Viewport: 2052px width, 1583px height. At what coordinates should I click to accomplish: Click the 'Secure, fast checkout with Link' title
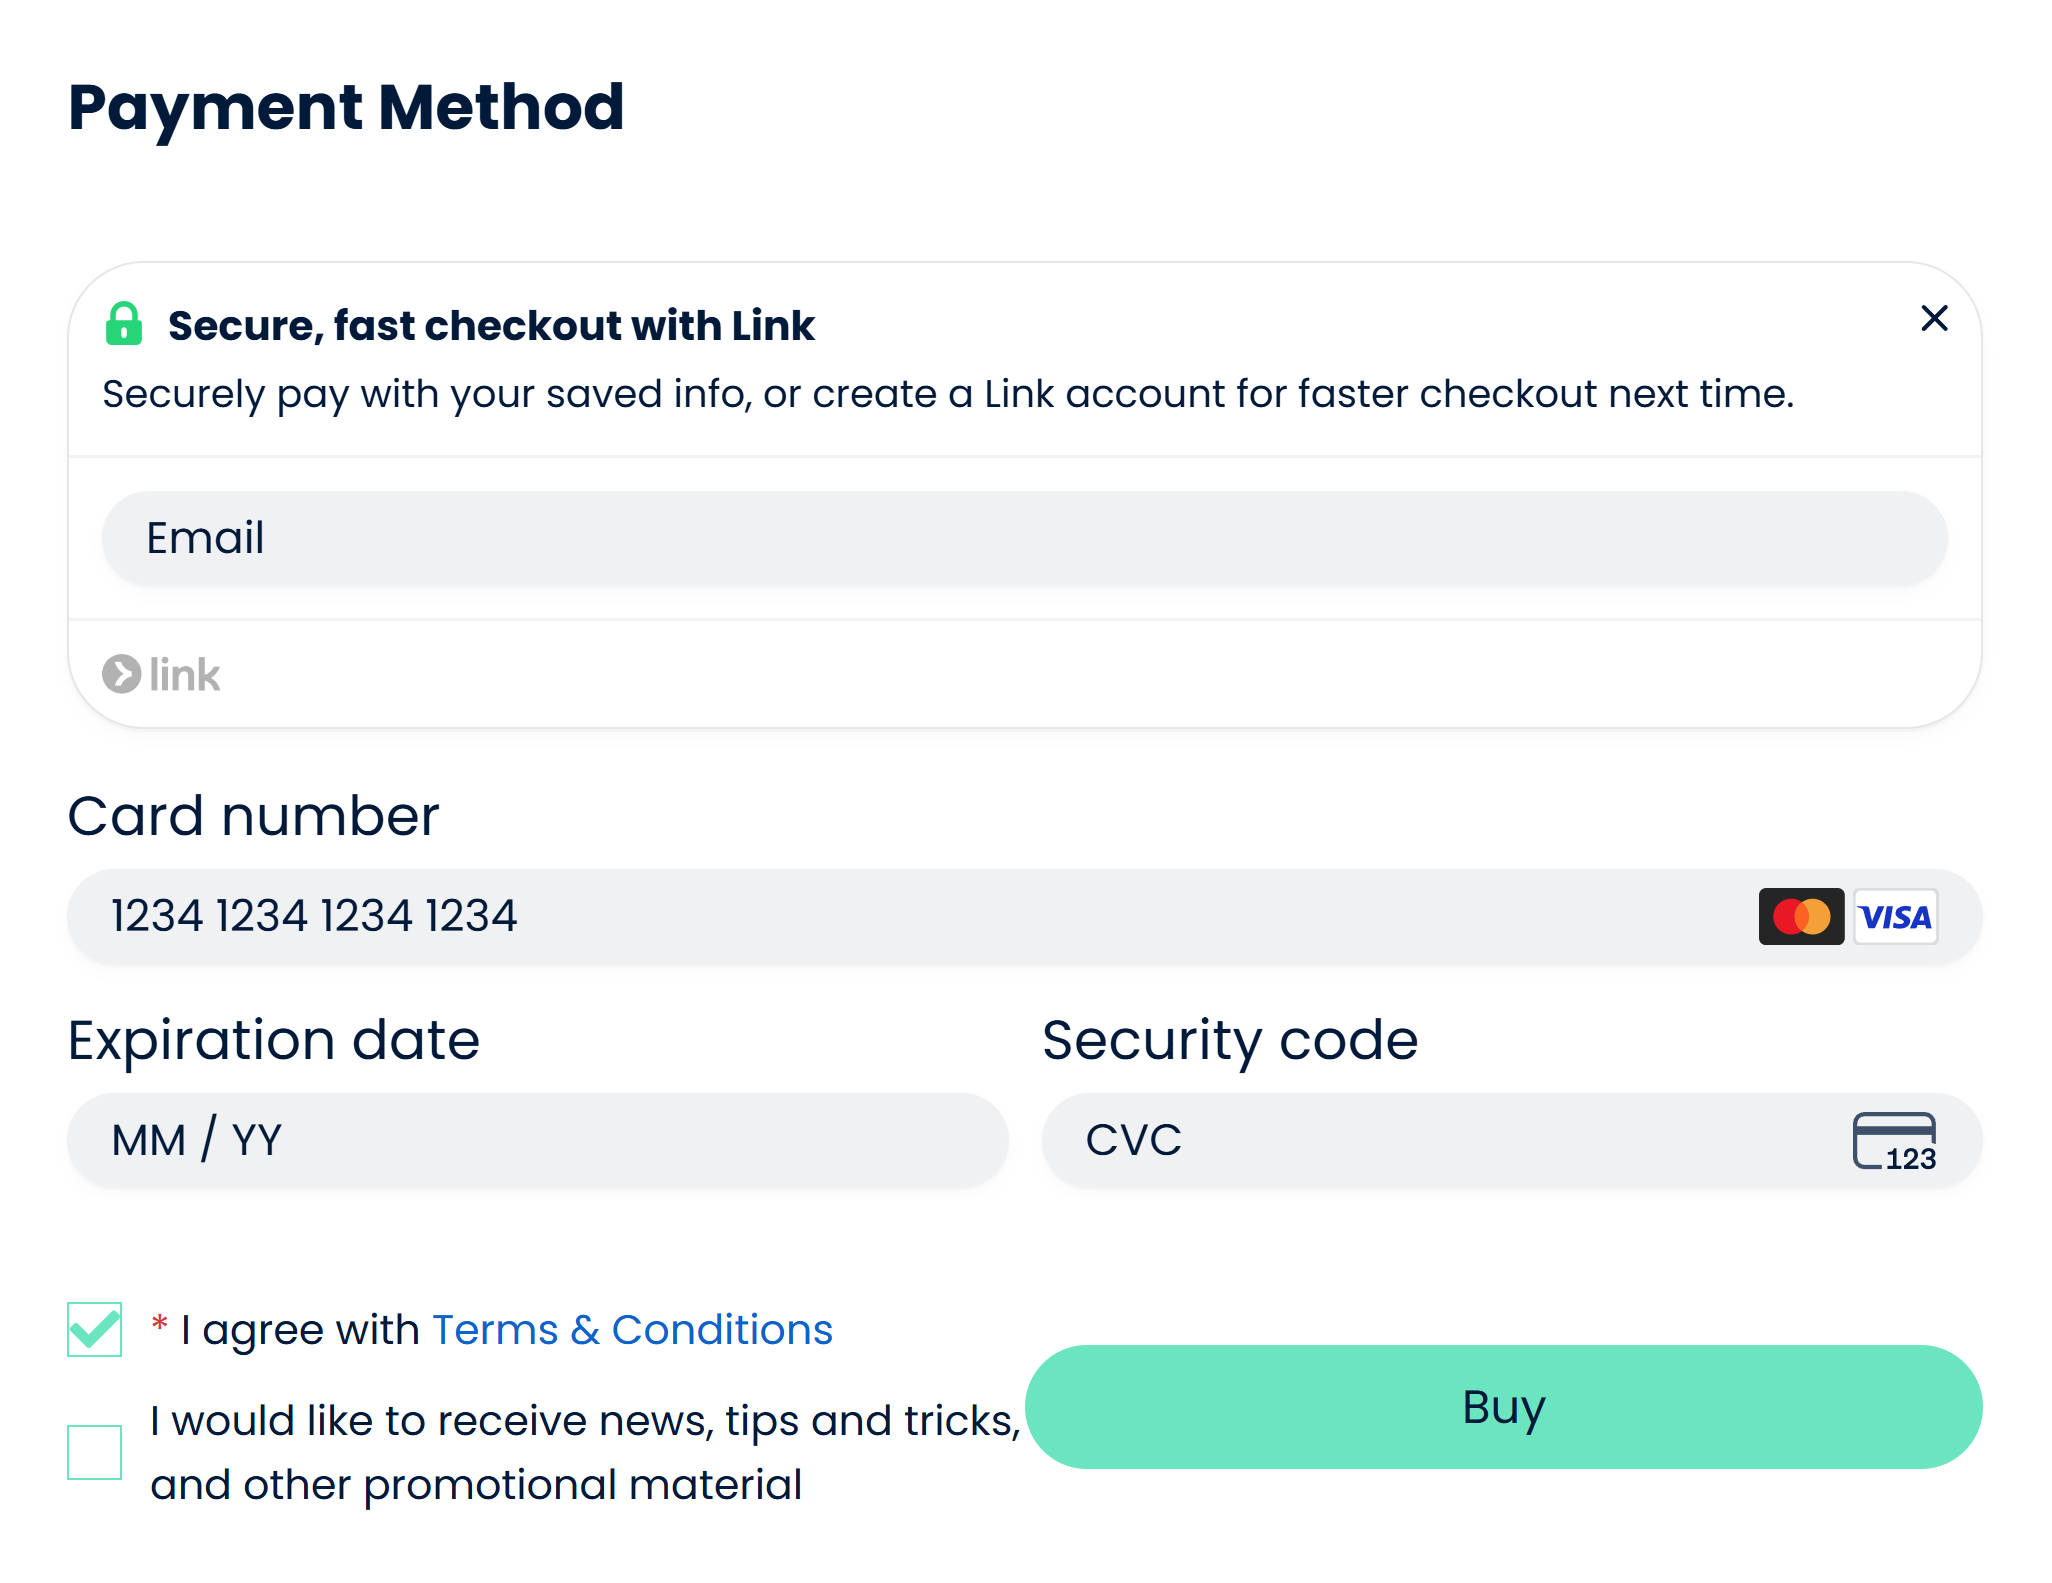[x=491, y=326]
